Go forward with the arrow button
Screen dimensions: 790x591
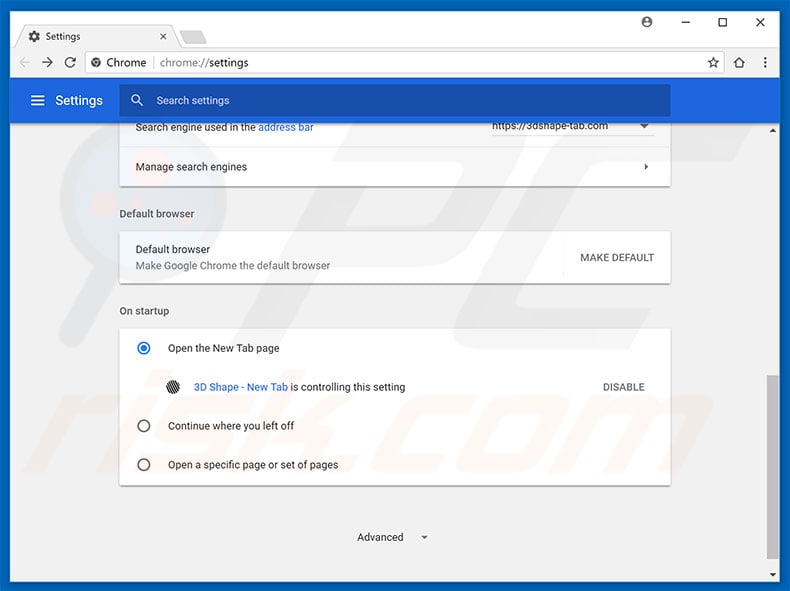click(x=47, y=62)
